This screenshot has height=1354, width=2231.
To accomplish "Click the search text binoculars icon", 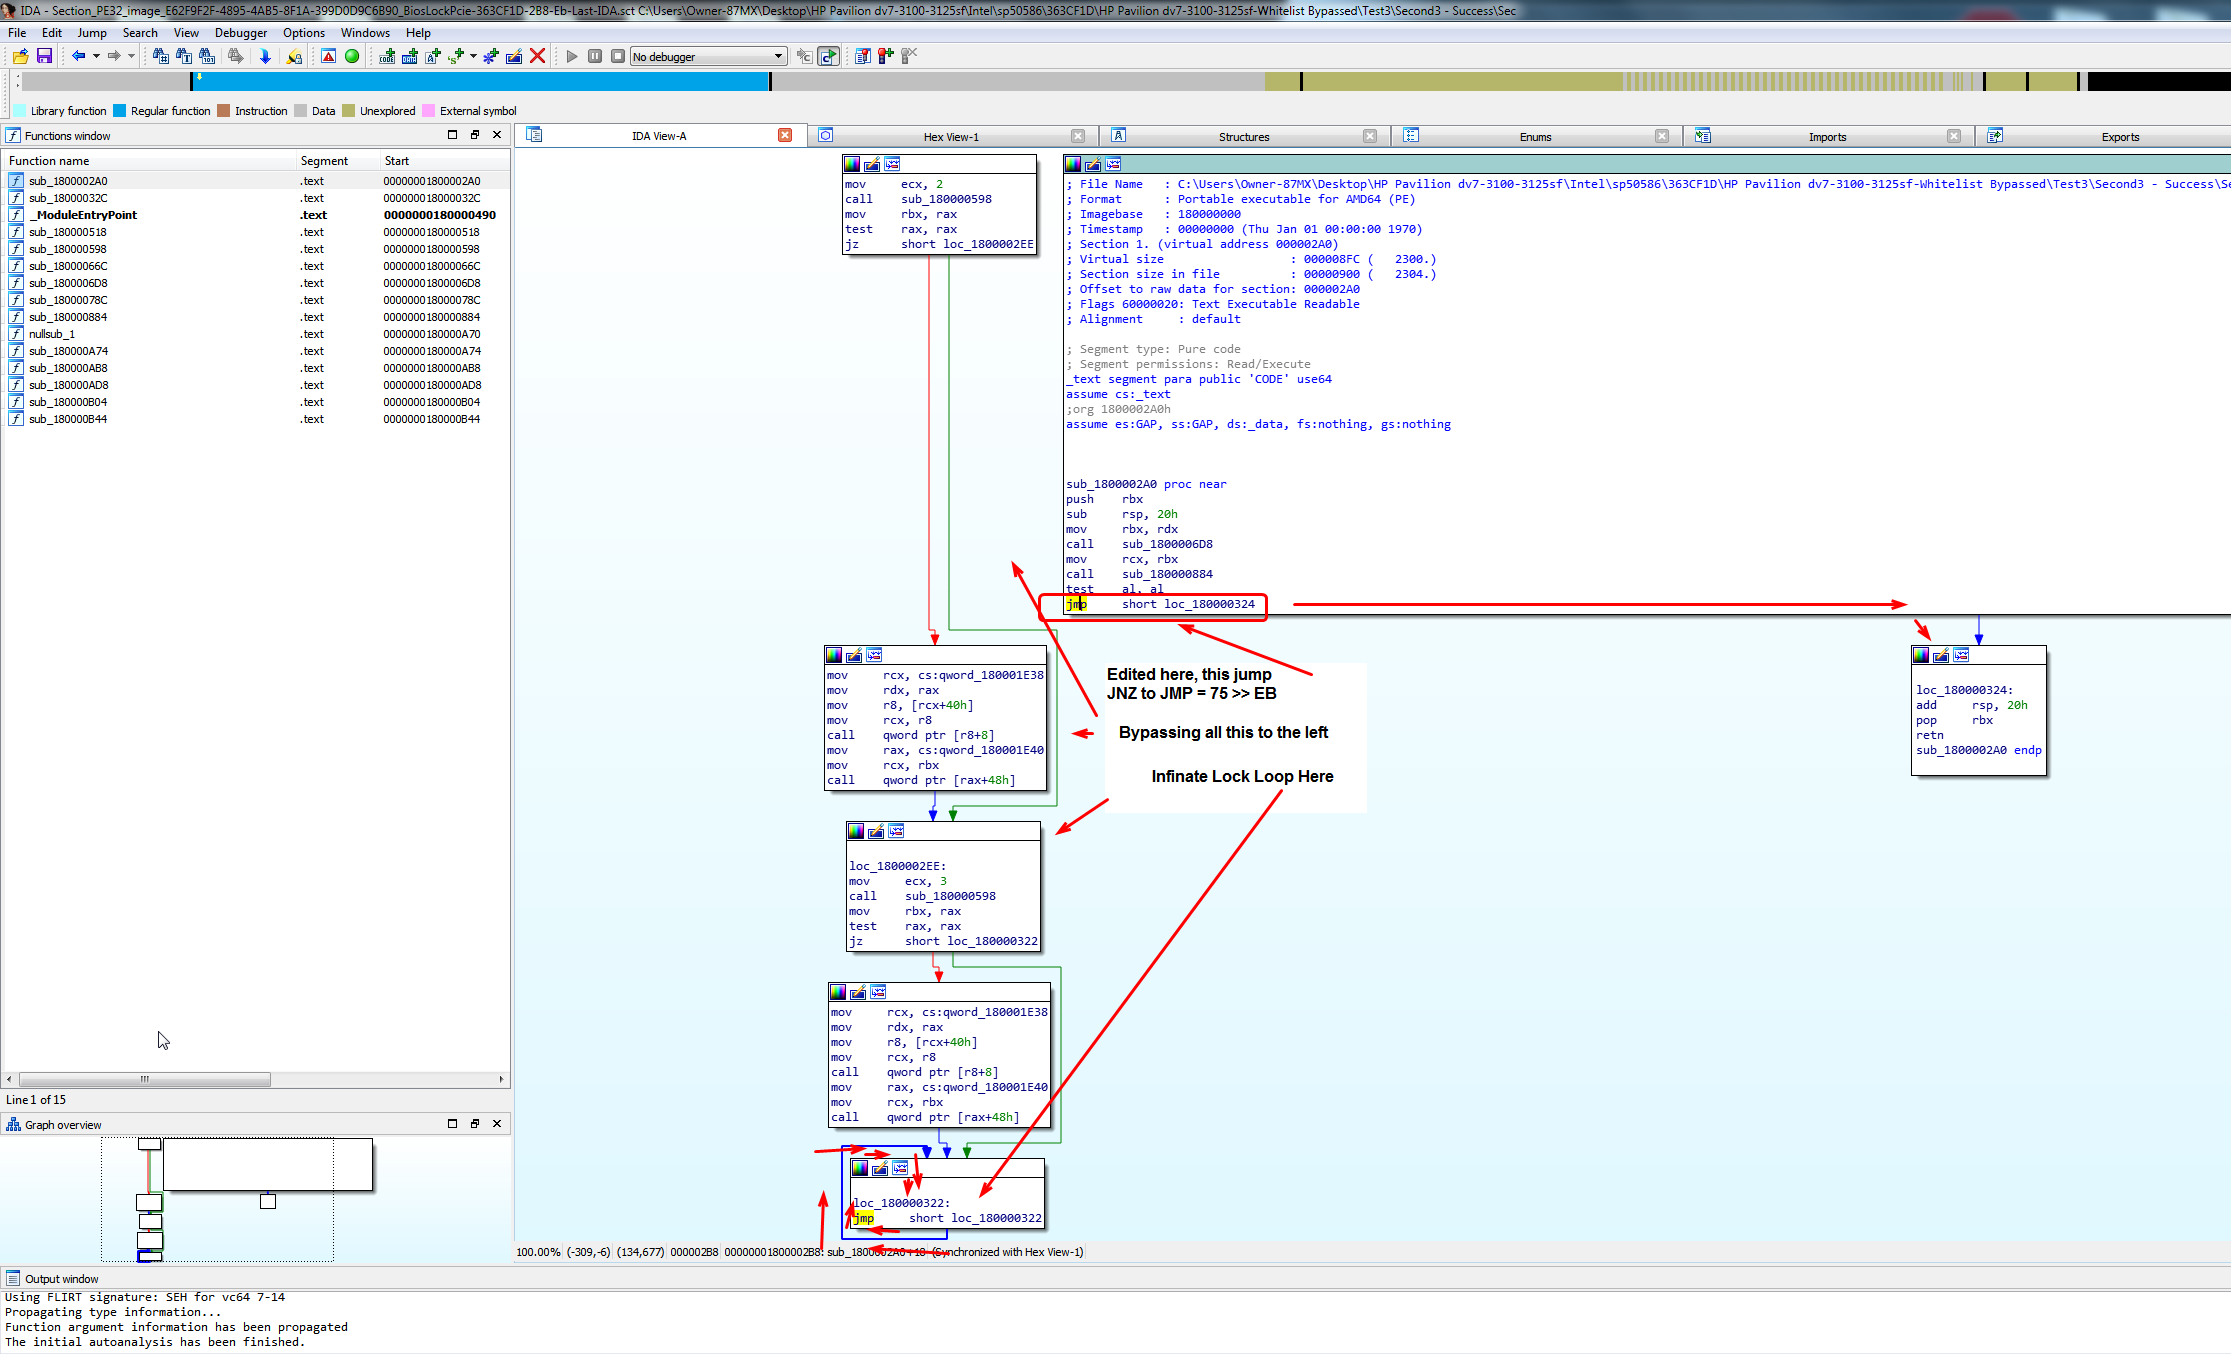I will point(184,56).
